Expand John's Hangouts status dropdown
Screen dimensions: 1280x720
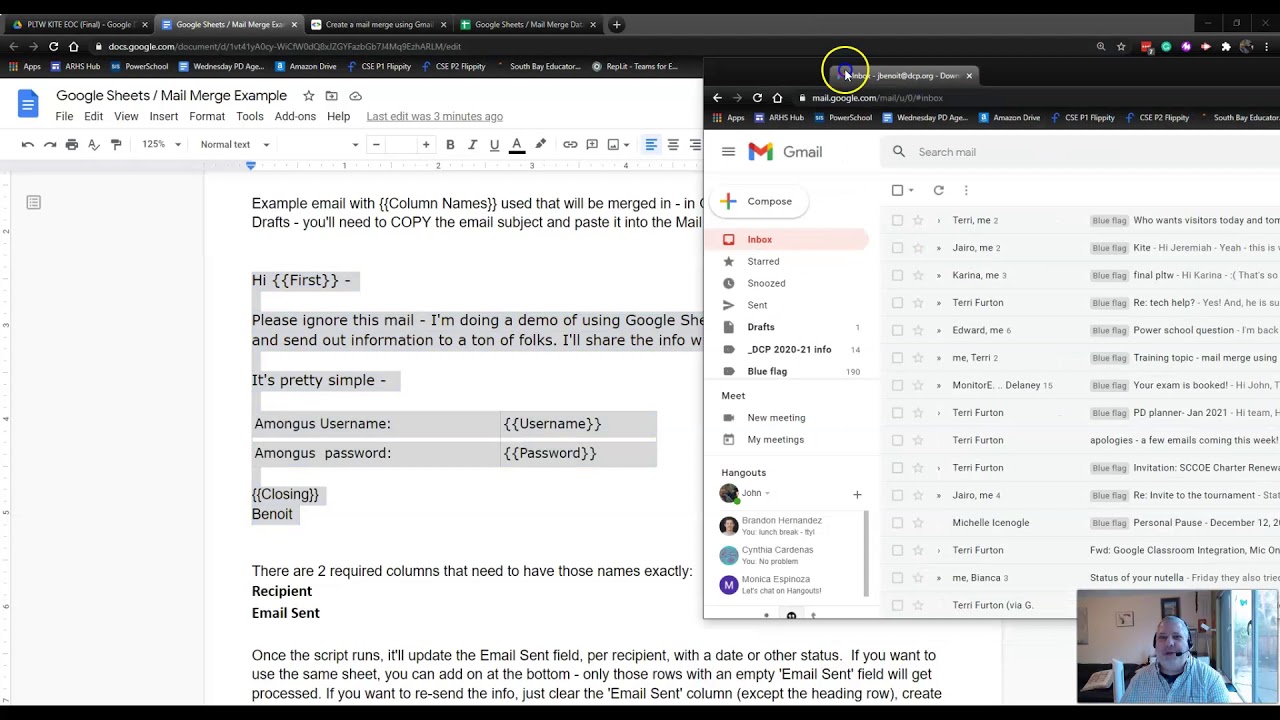767,493
